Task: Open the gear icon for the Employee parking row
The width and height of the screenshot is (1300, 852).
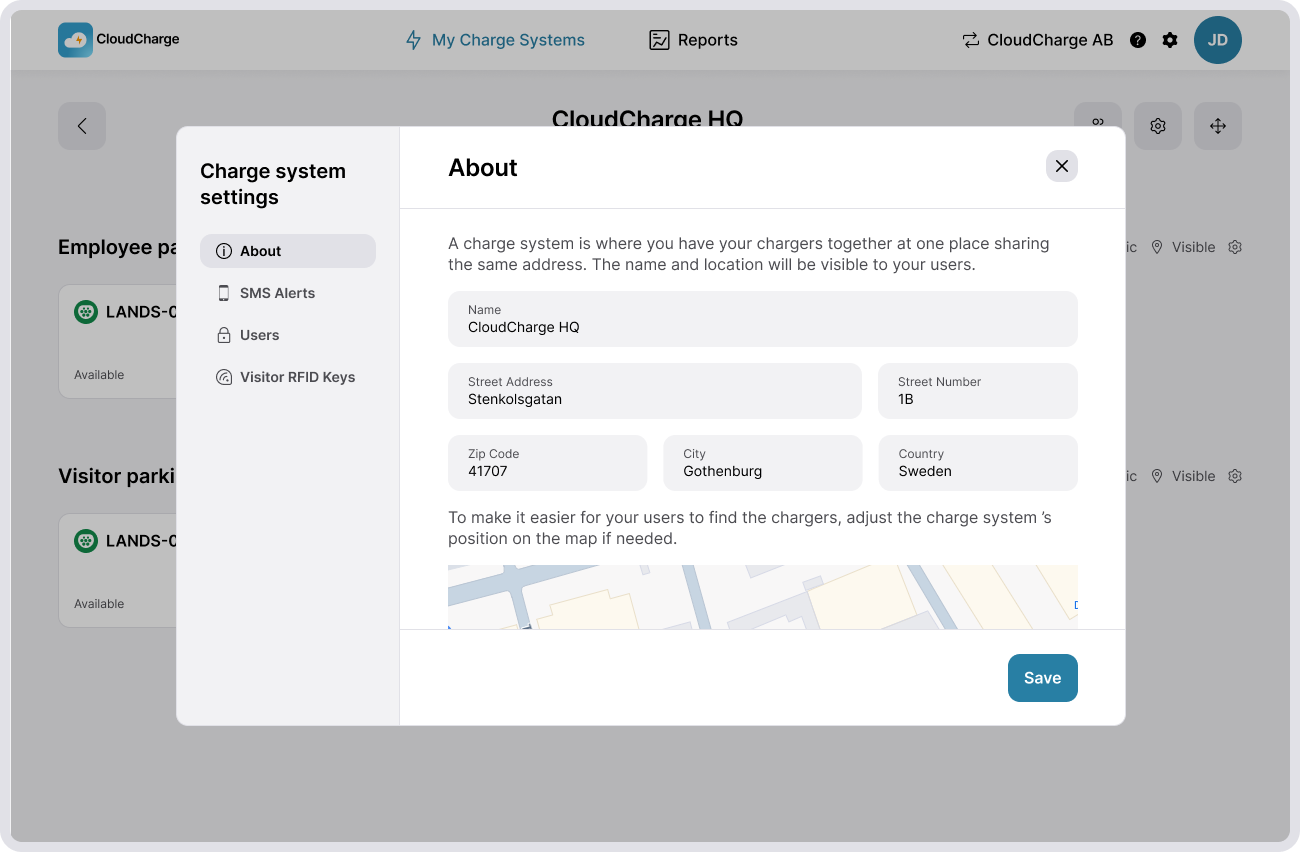Action: pyautogui.click(x=1235, y=247)
